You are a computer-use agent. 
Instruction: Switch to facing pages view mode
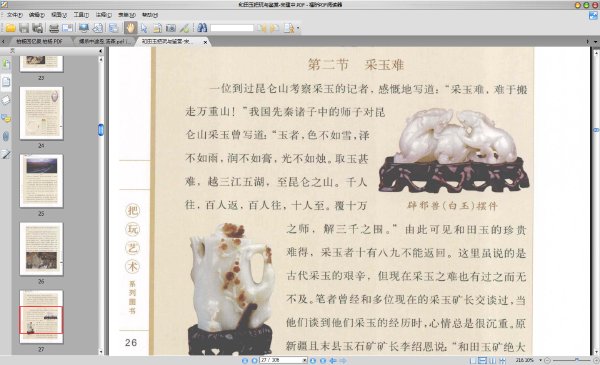(492, 360)
